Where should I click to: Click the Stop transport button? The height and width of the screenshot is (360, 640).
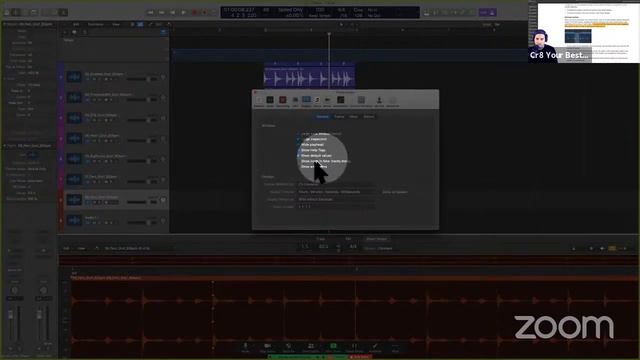[173, 12]
